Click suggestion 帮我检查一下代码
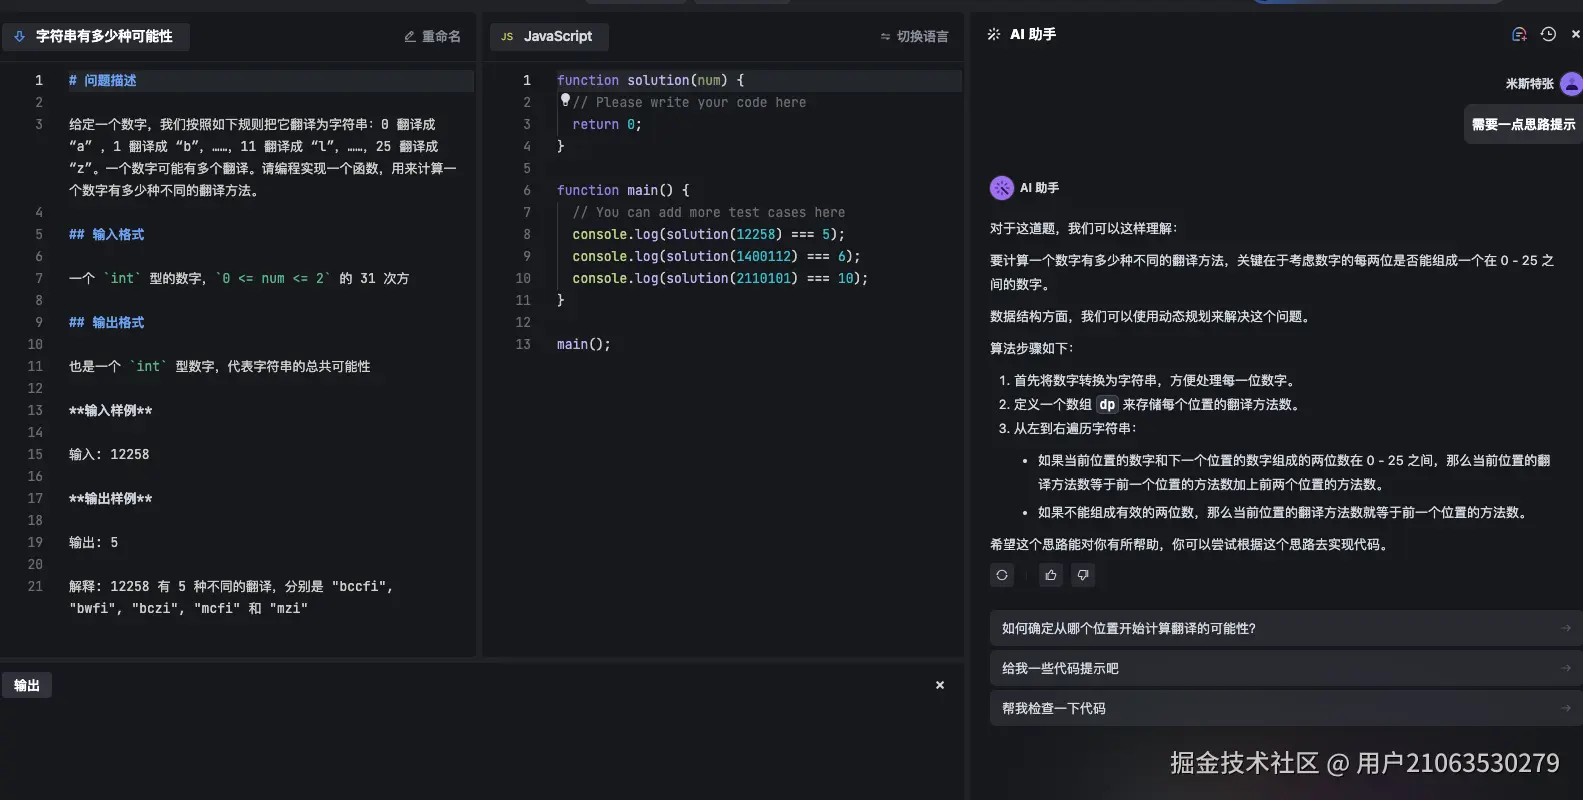Image resolution: width=1583 pixels, height=800 pixels. pos(1286,708)
